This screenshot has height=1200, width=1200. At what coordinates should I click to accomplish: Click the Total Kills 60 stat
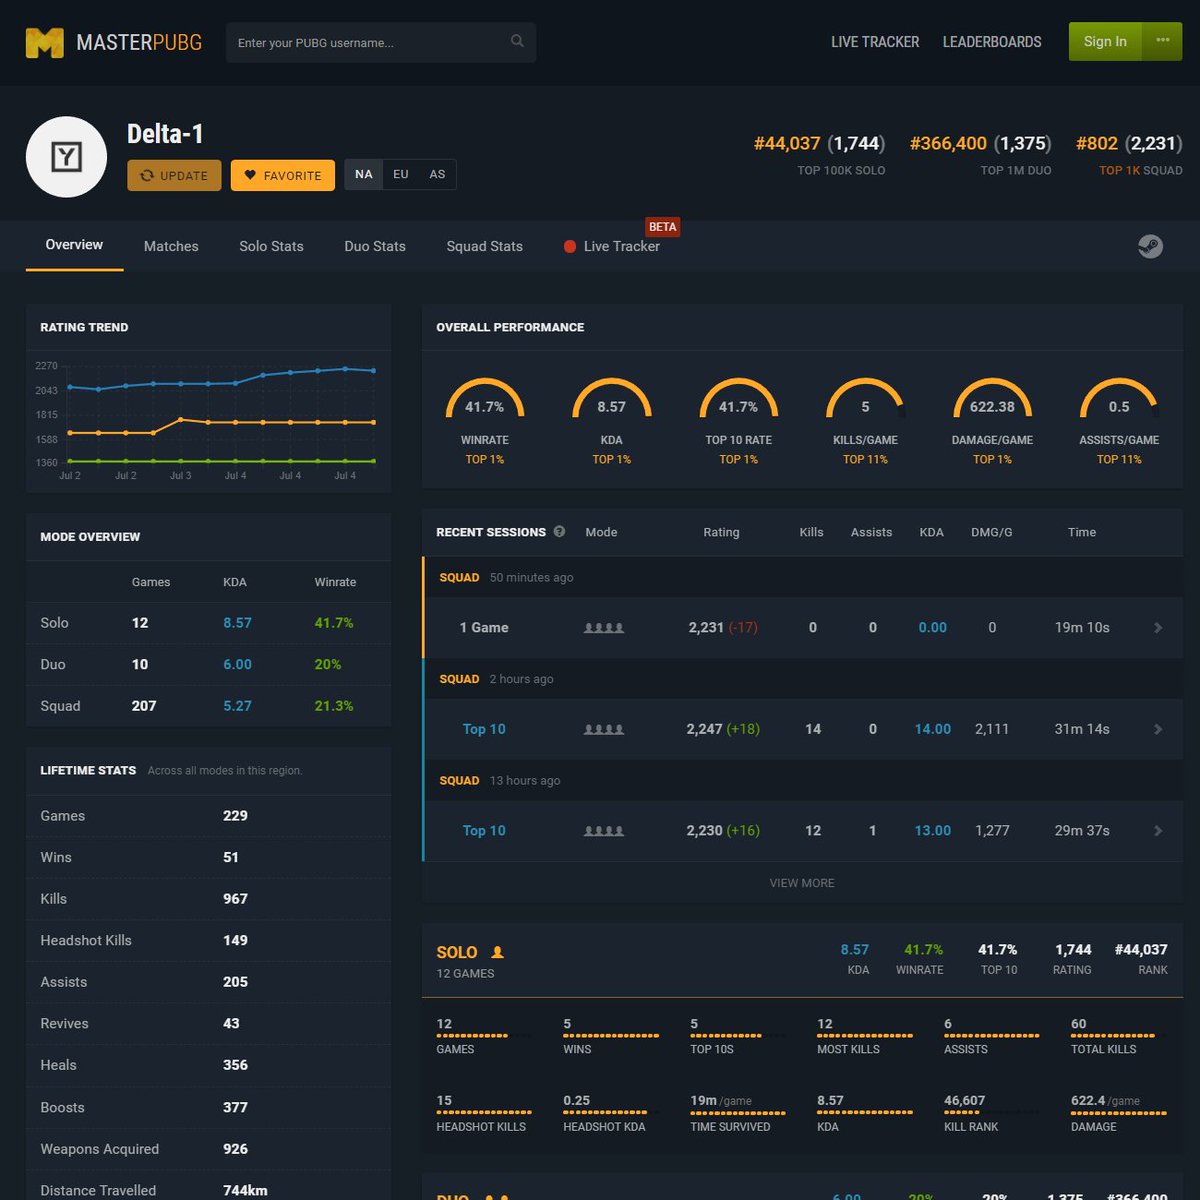[1118, 1036]
